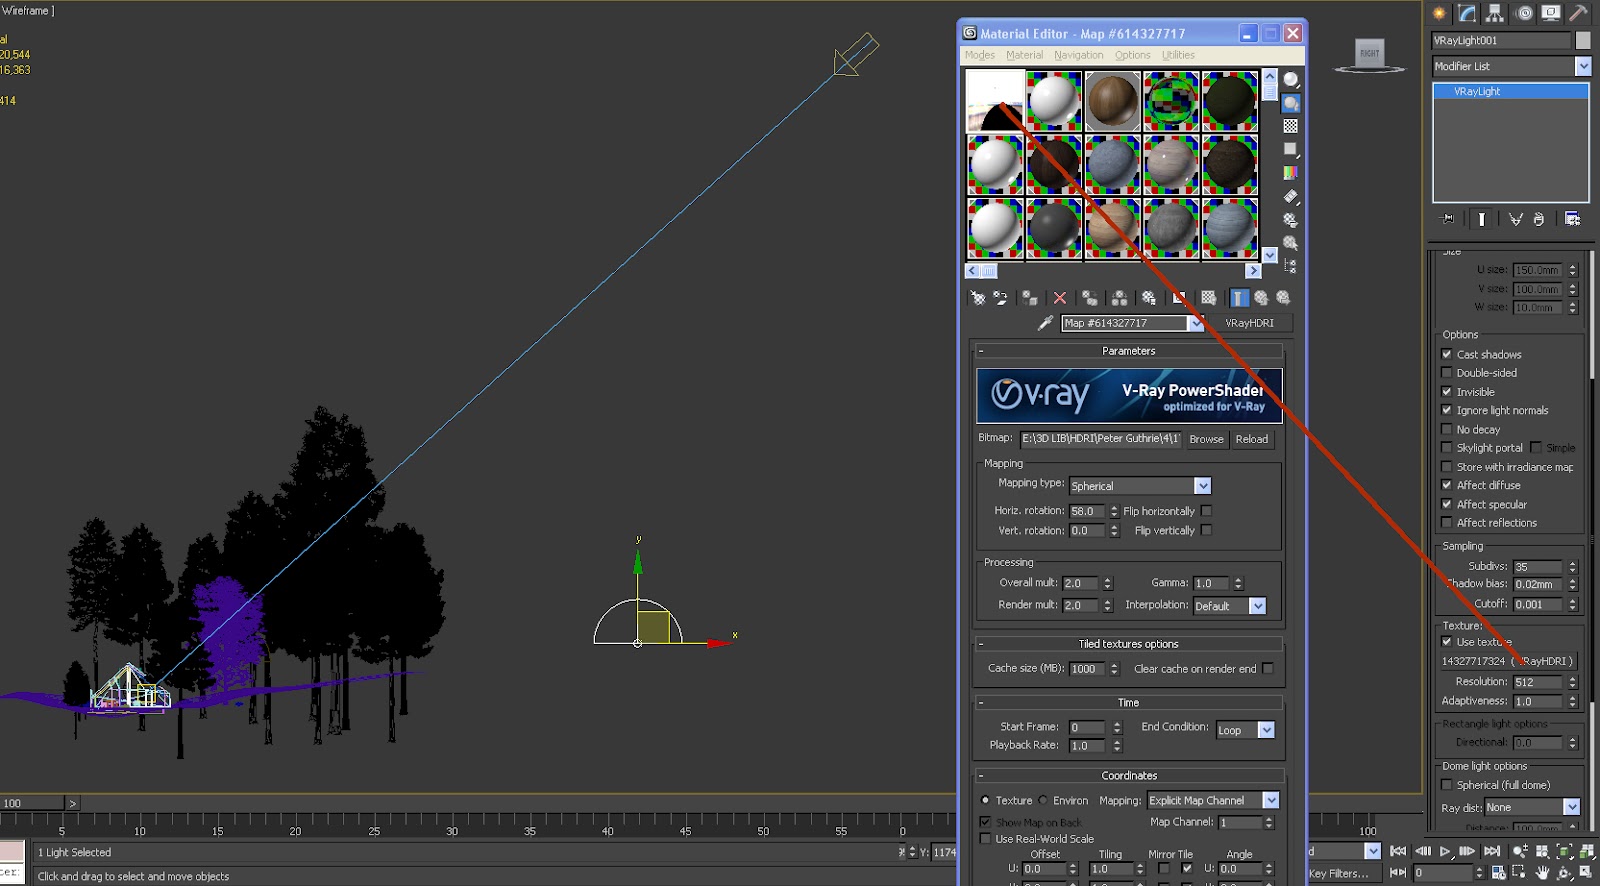This screenshot has width=1600, height=886.
Task: Enable Skylight portal checkbox
Action: tap(1446, 448)
